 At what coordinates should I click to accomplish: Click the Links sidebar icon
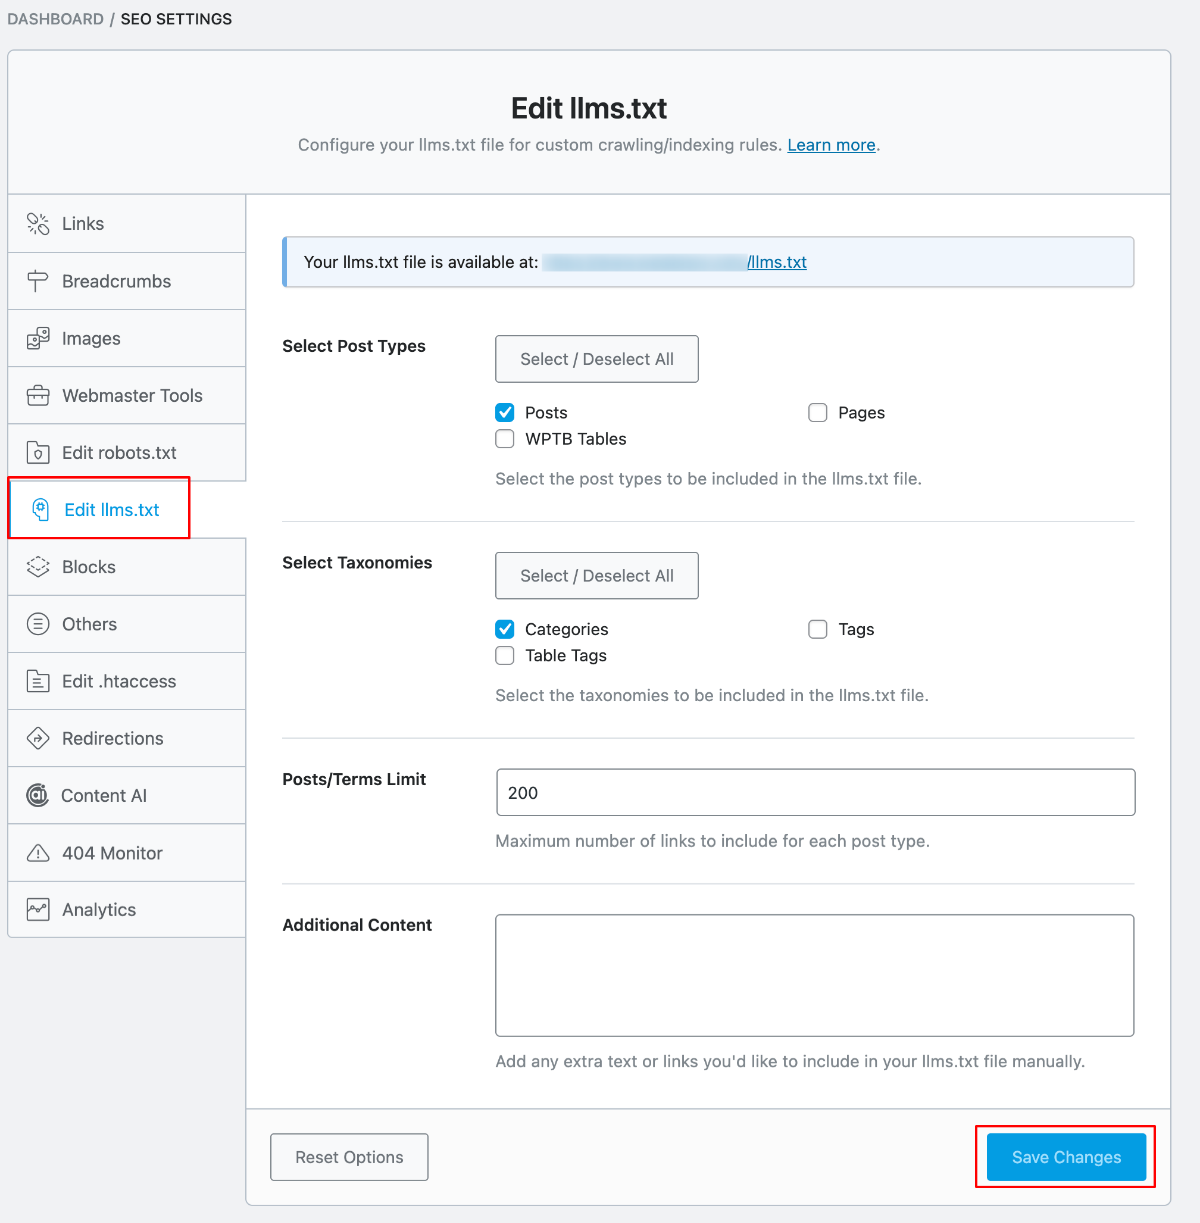click(x=38, y=224)
